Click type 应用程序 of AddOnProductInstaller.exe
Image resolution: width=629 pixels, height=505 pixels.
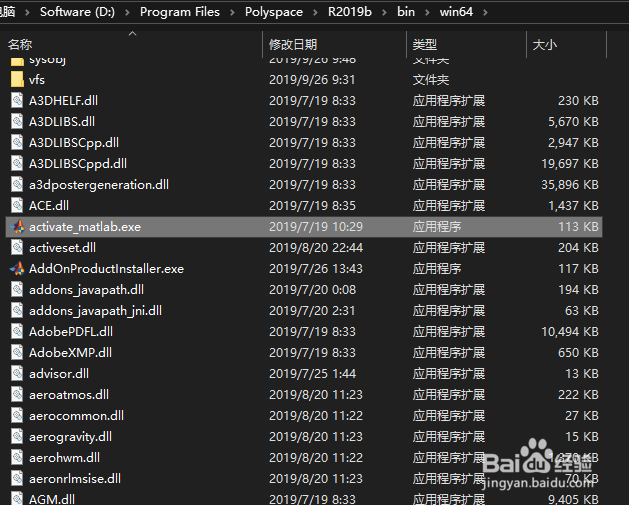pos(437,268)
